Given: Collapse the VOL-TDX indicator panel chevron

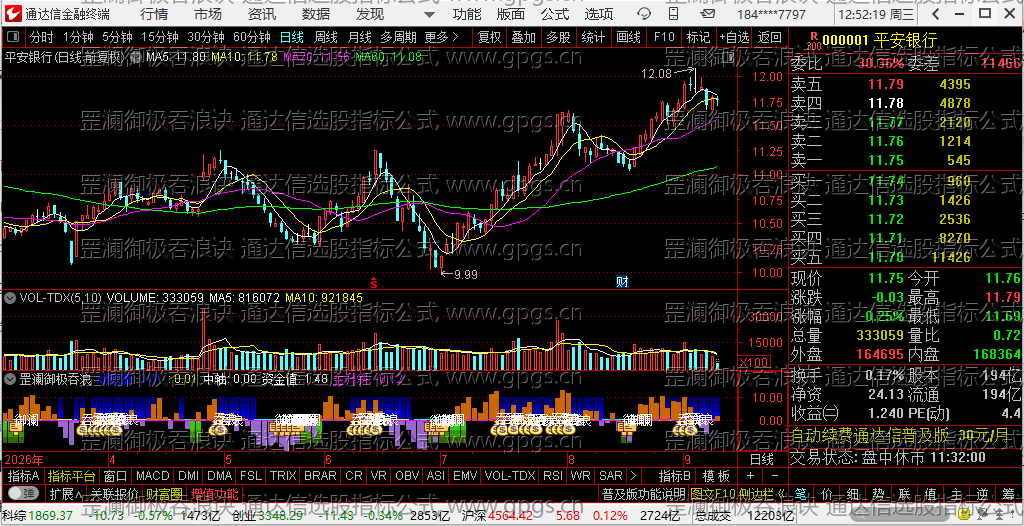Looking at the screenshot, I should [10, 297].
